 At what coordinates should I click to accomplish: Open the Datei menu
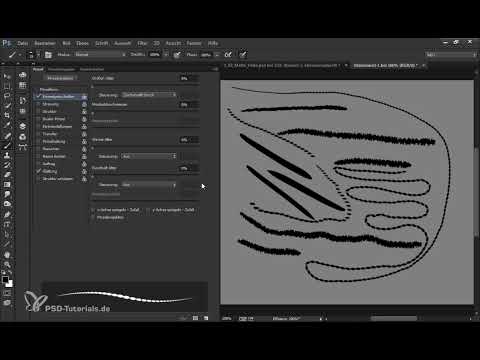(23, 43)
